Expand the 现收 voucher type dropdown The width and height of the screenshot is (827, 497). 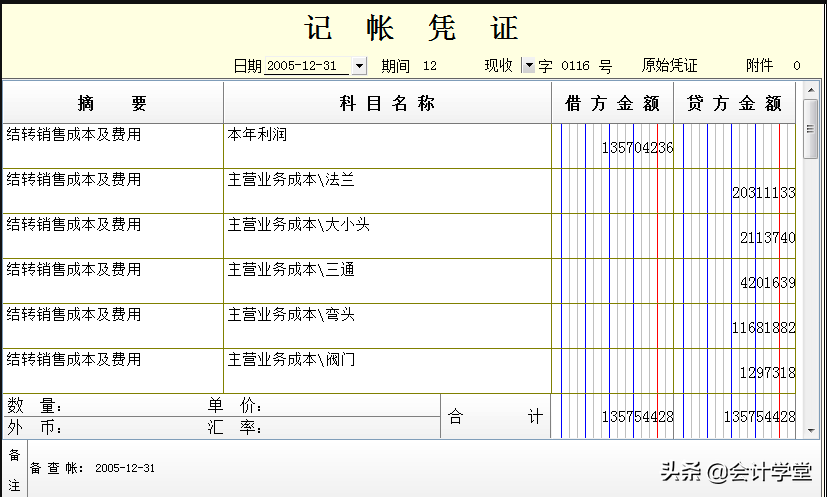[529, 66]
